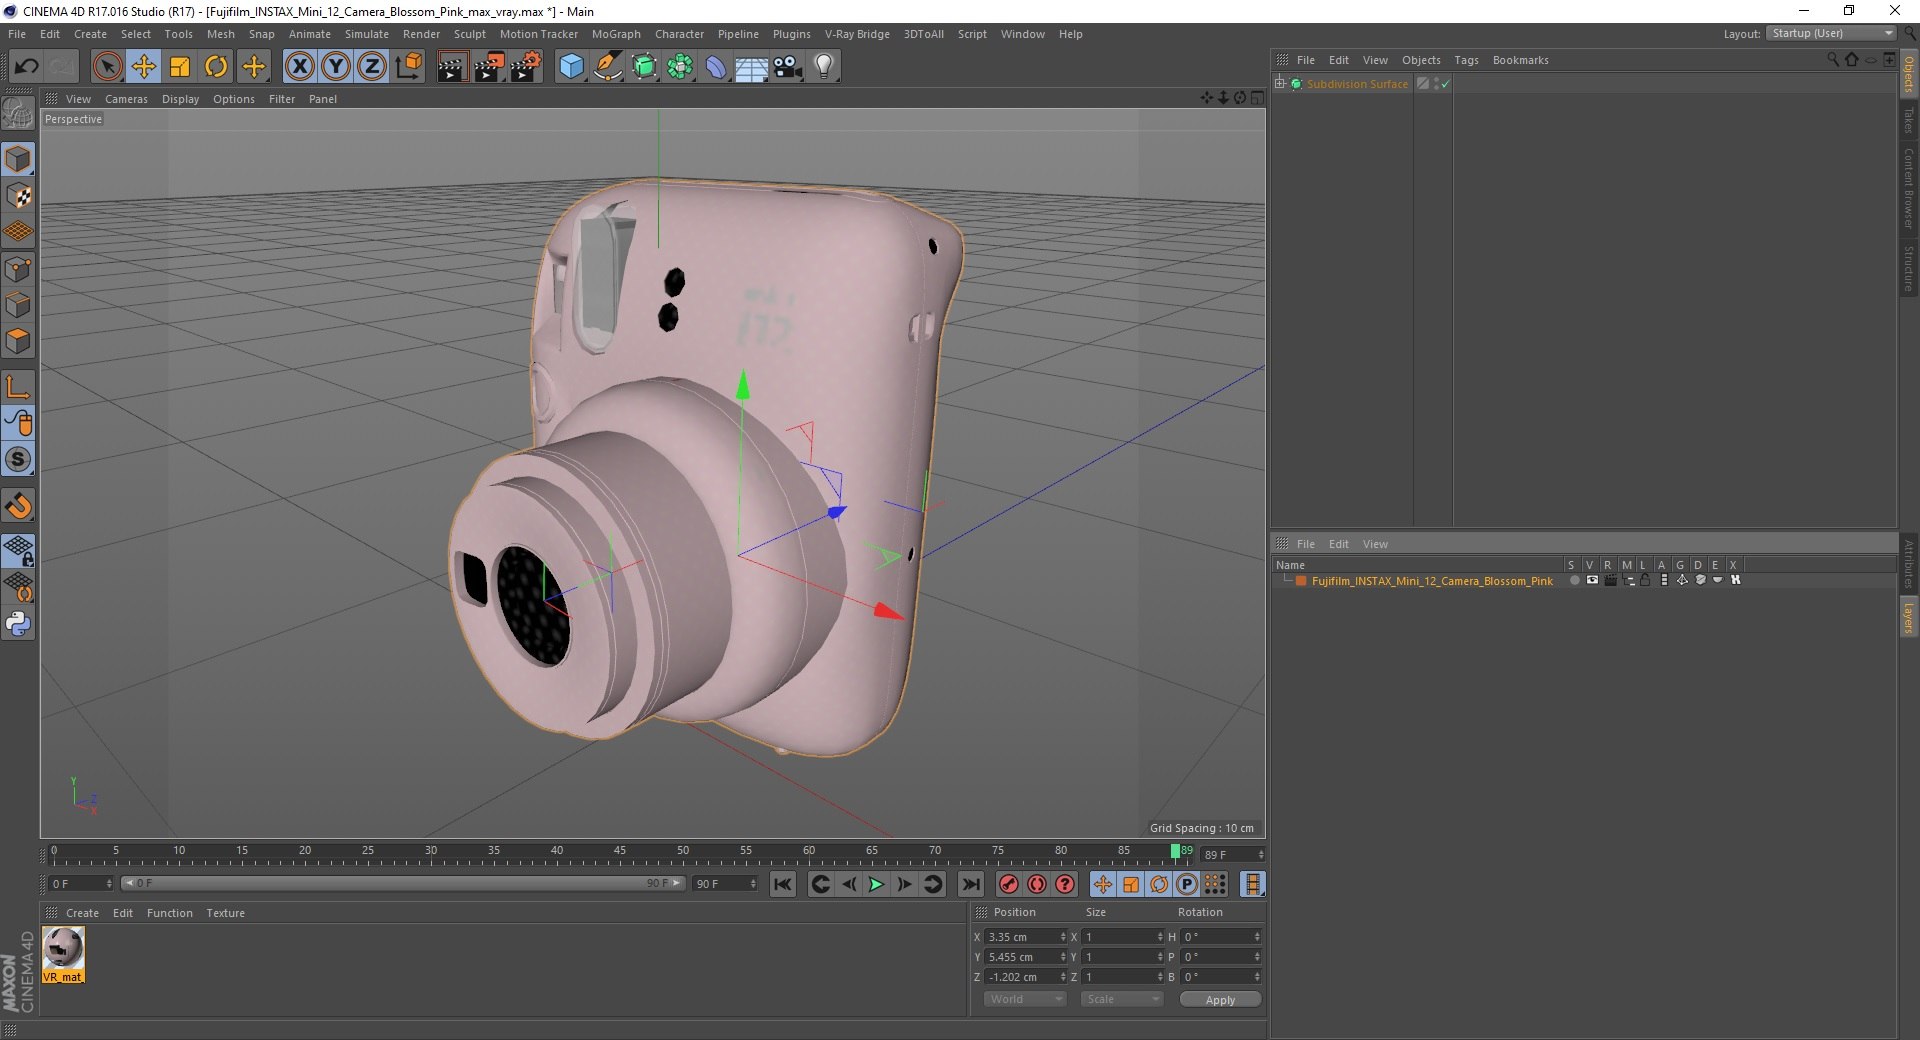Go to end of animation

click(970, 884)
